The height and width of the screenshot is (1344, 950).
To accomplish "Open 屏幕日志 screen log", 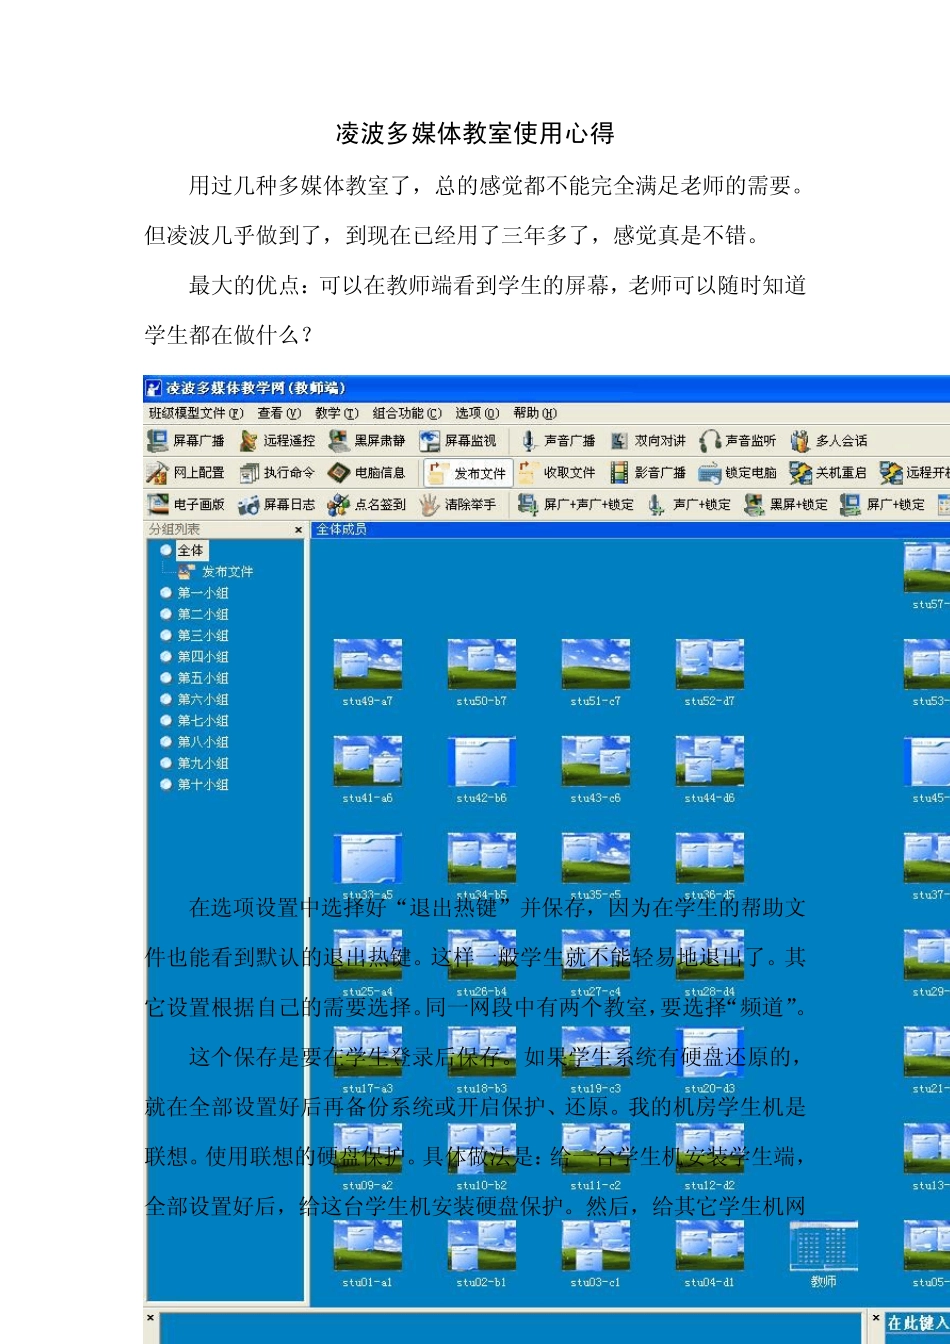I will click(277, 505).
